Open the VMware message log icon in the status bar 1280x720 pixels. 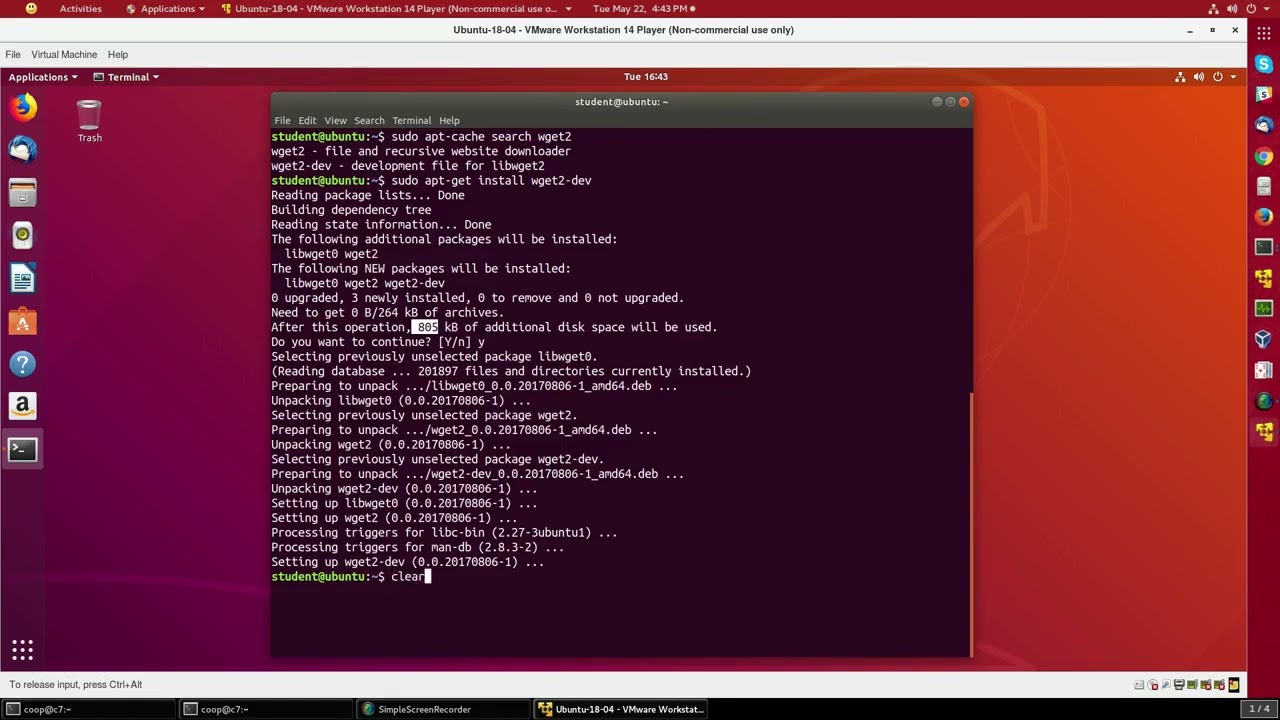(1234, 685)
